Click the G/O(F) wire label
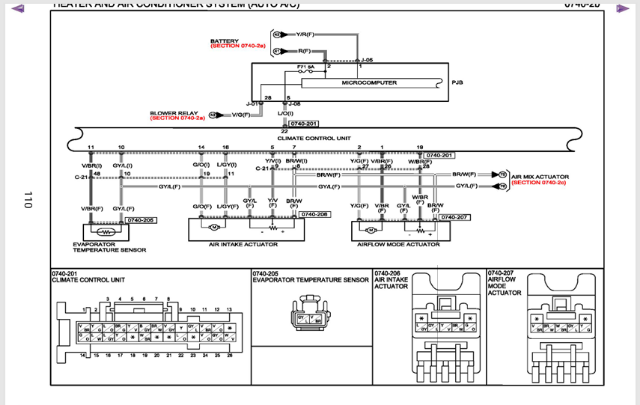 (x=202, y=207)
